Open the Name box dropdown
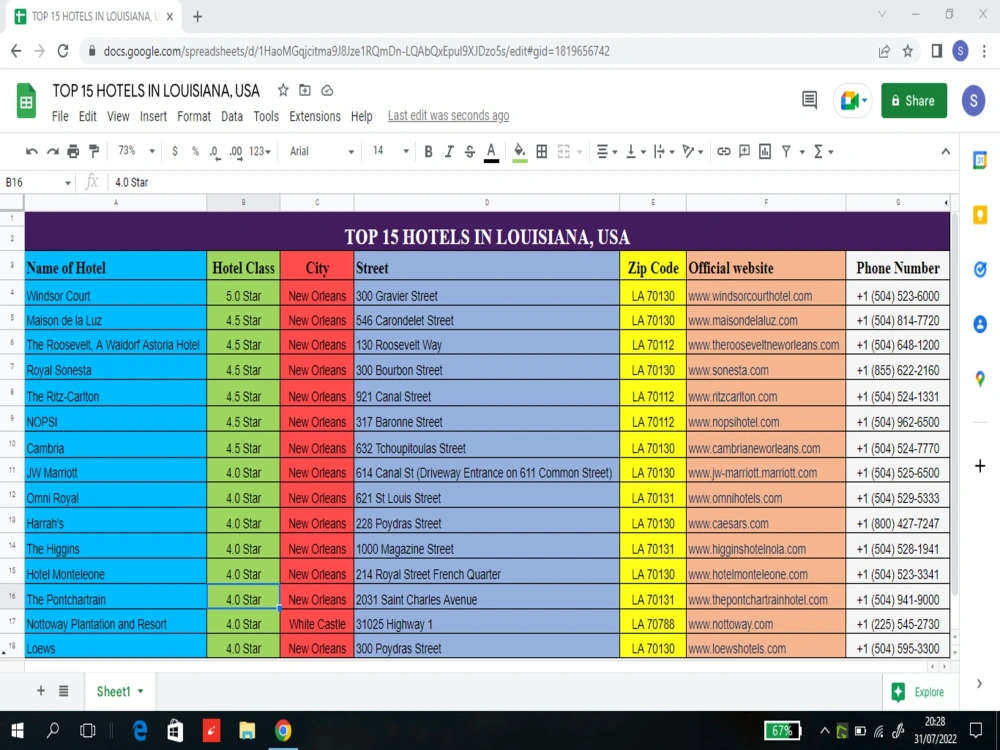The height and width of the screenshot is (750, 1000). (68, 183)
